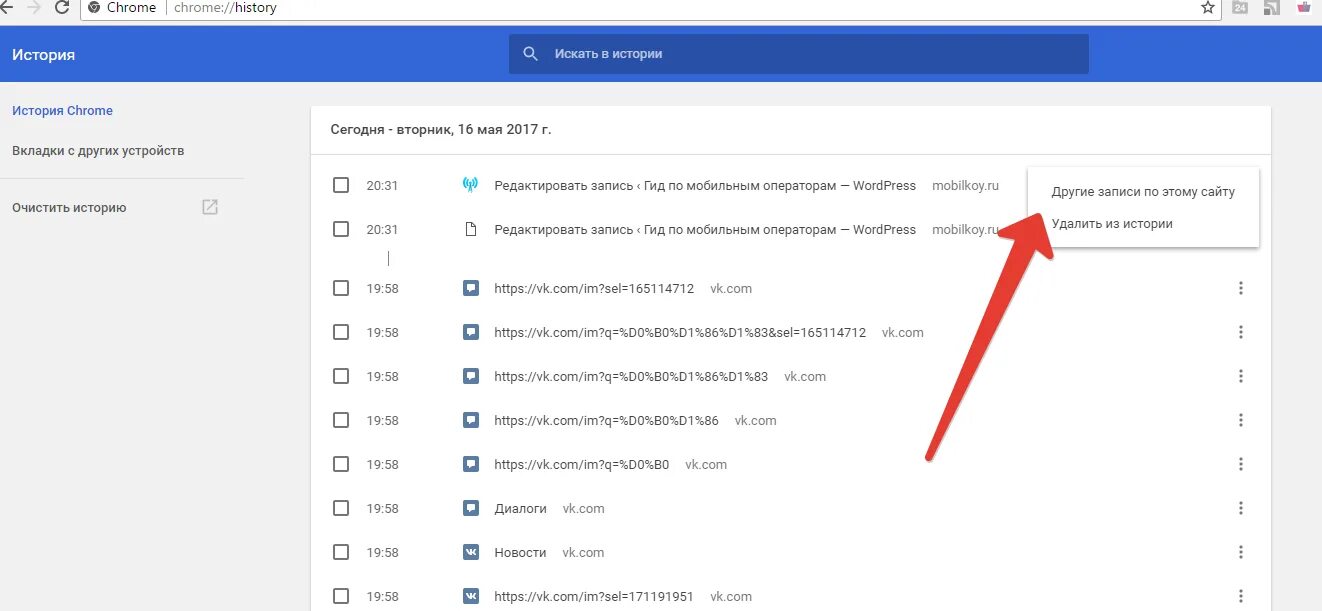Select 'История Chrome' in the sidebar
Screen dimensions: 1322x611
(62, 110)
